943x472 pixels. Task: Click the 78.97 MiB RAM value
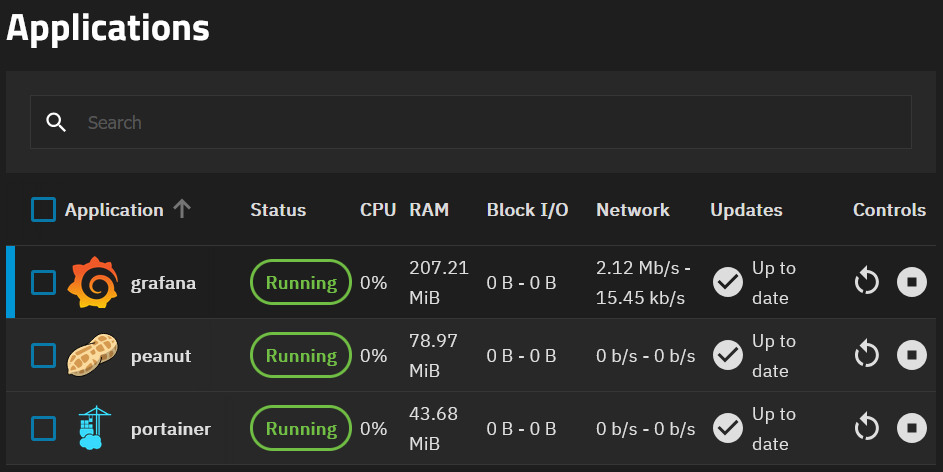coord(433,355)
